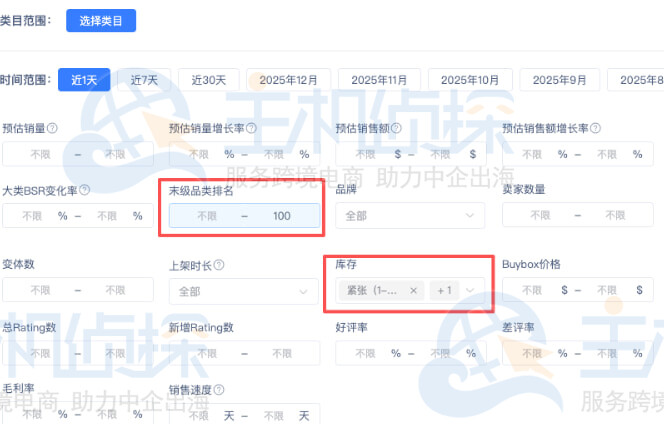Focus the 大类BSR变化率 maximum field
664x424 pixels.
pos(107,216)
